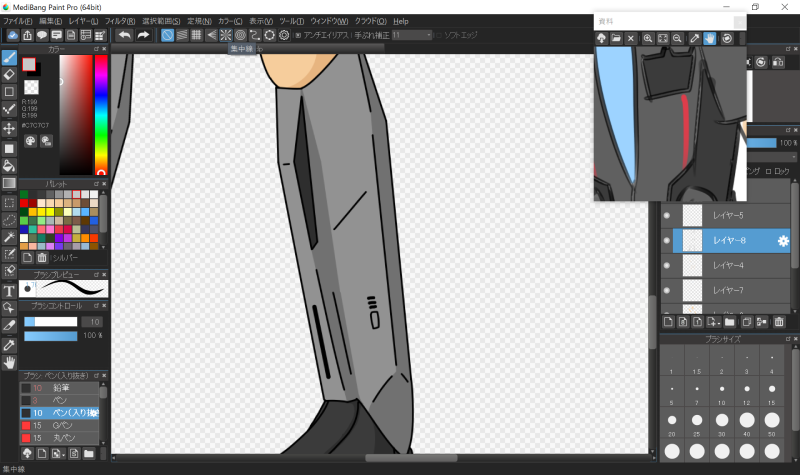Image resolution: width=800 pixels, height=475 pixels.
Task: Select the Bucket fill tool
Action: pos(9,165)
